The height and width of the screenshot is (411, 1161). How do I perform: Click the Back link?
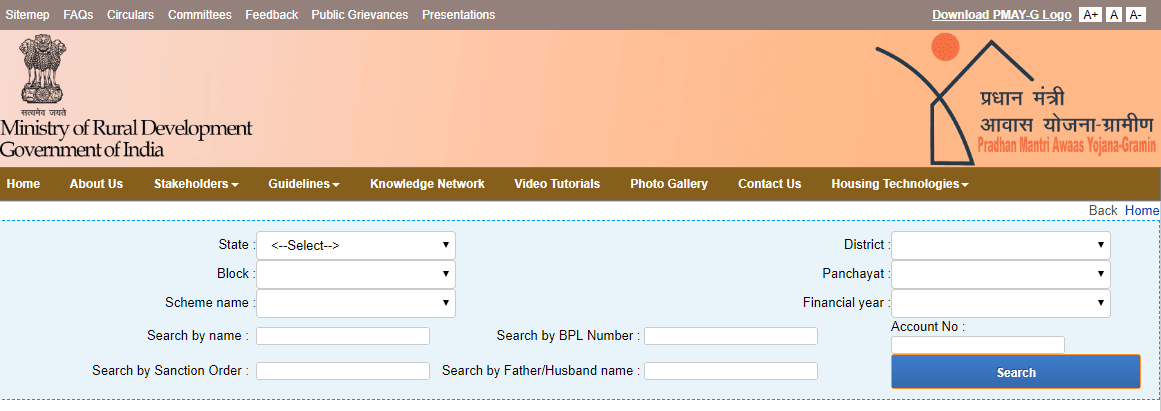pos(1103,211)
